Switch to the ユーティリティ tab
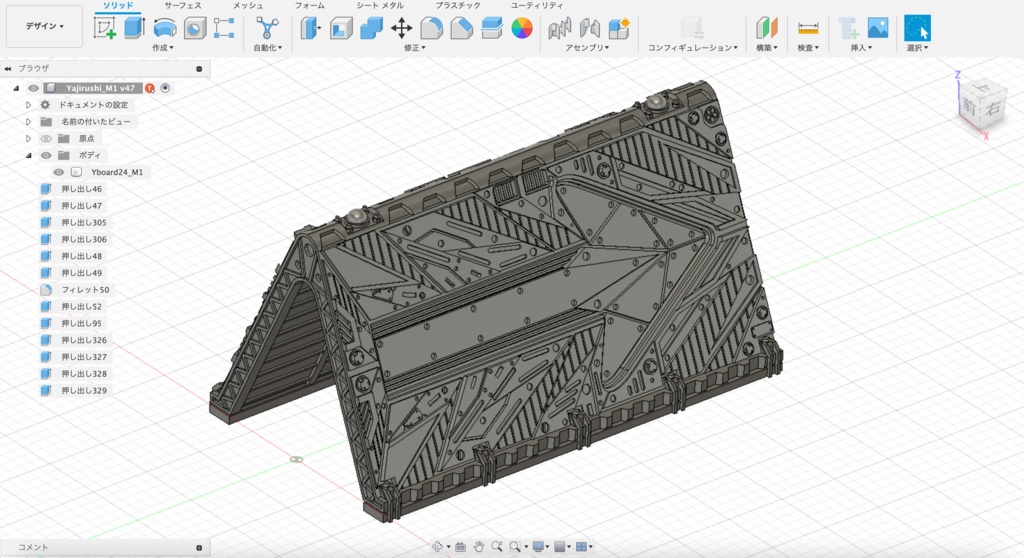 (536, 5)
